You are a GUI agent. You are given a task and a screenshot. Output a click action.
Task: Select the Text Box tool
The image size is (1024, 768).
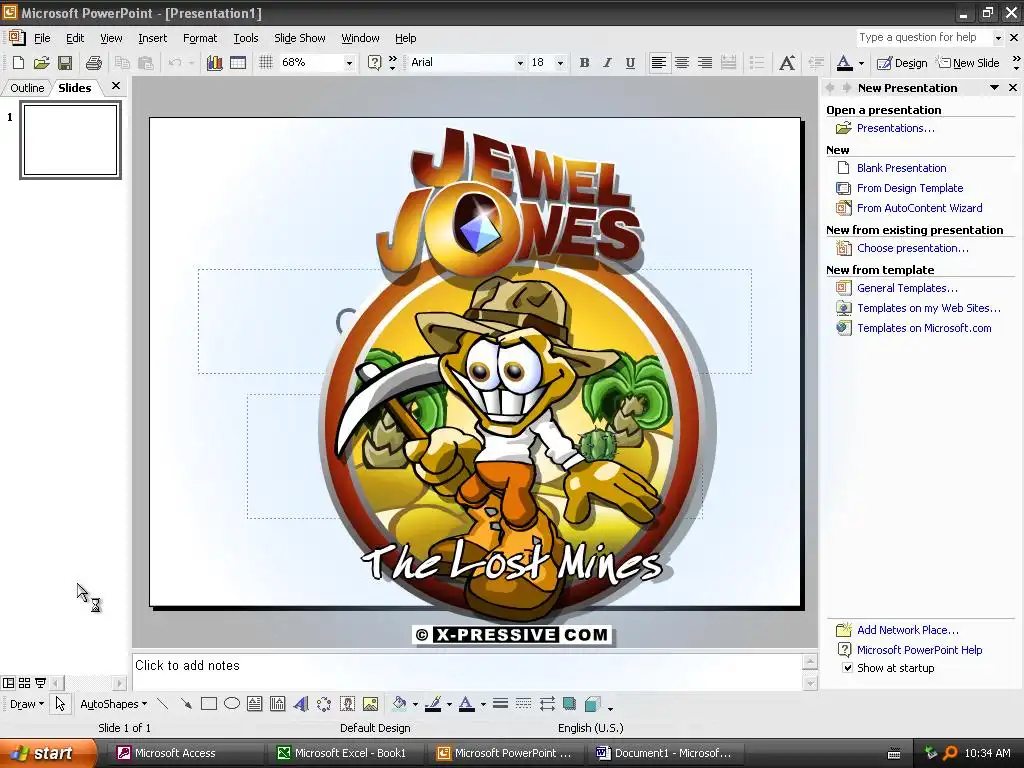coord(255,704)
